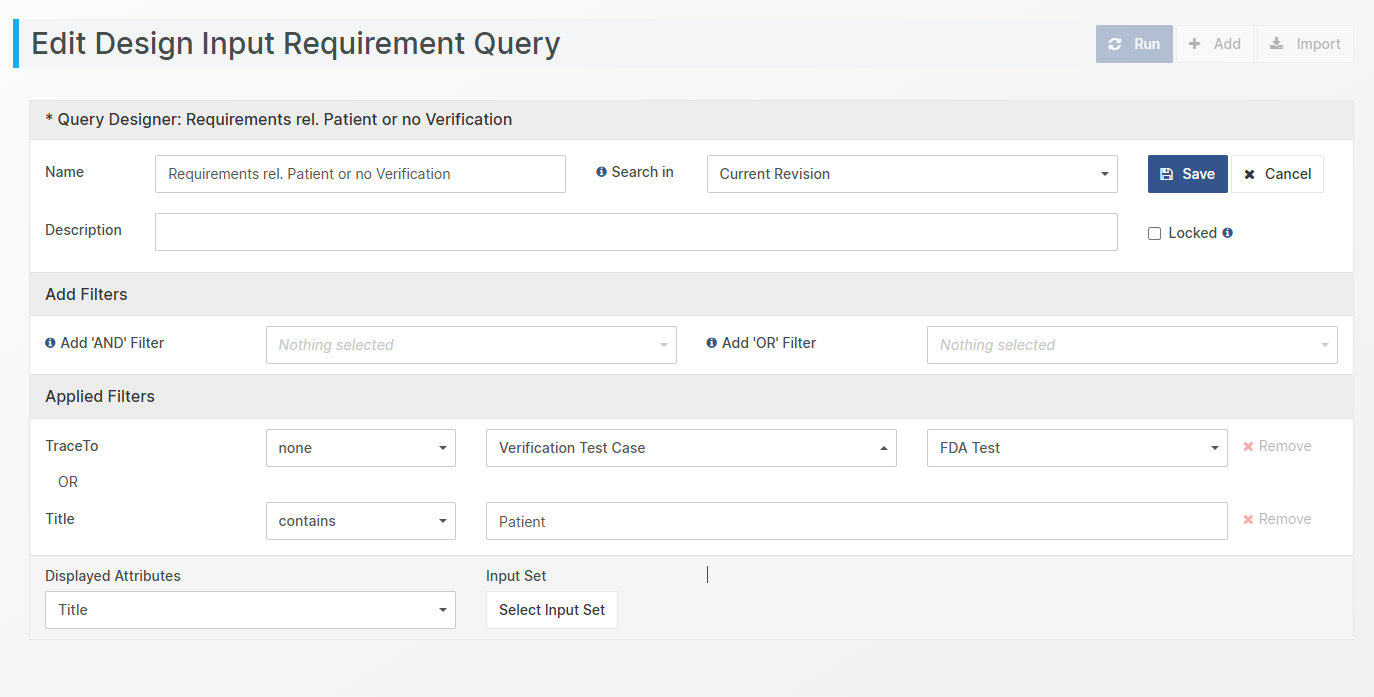Open the FDA Test dropdown
The image size is (1374, 697).
pos(1077,448)
